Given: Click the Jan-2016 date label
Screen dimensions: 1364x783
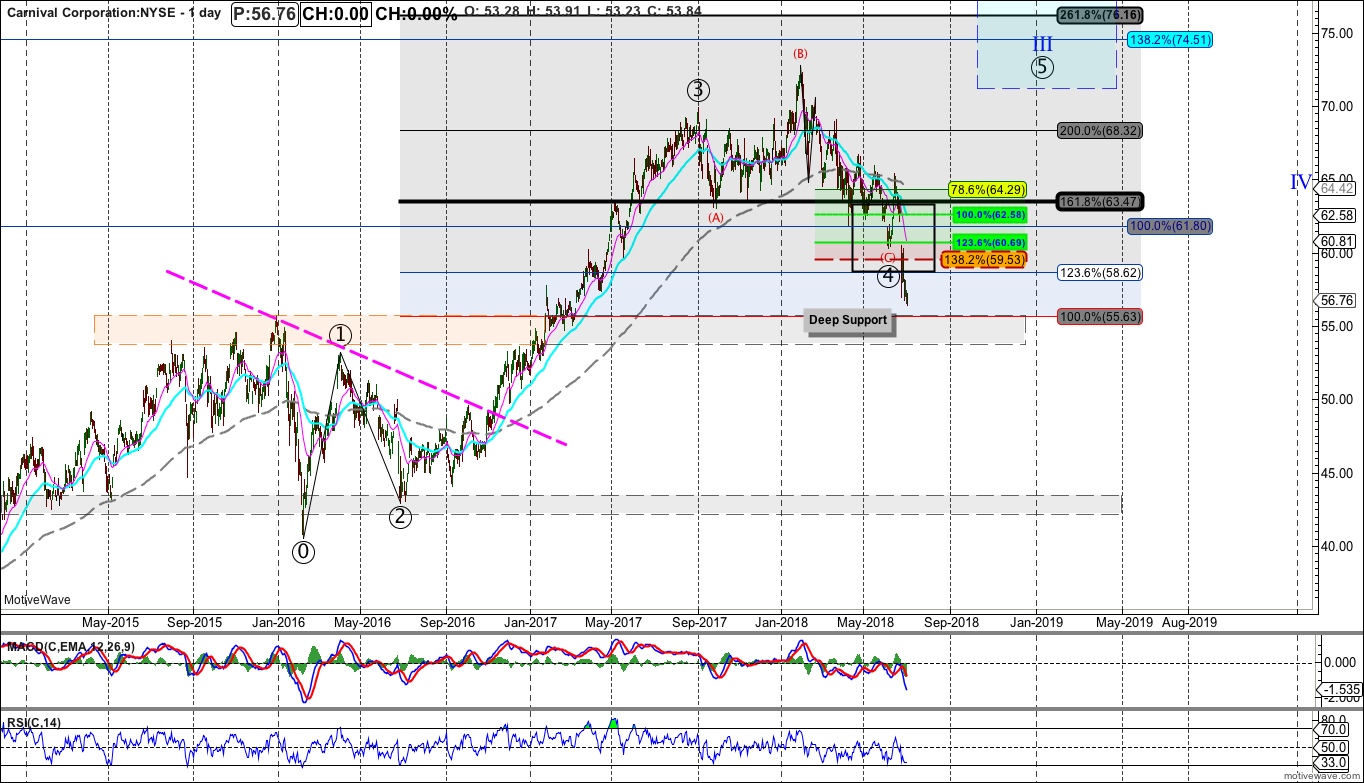Looking at the screenshot, I should 277,621.
